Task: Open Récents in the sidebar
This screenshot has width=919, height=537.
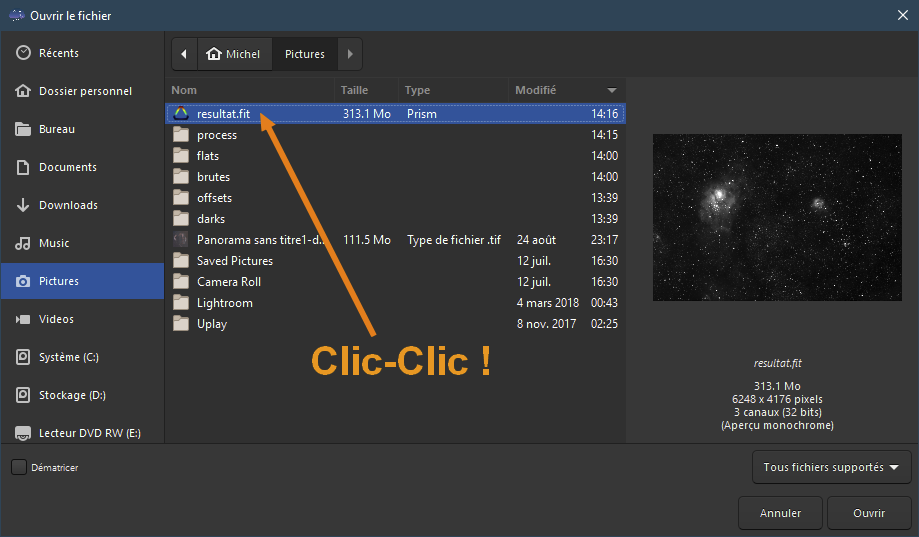Action: [x=82, y=53]
